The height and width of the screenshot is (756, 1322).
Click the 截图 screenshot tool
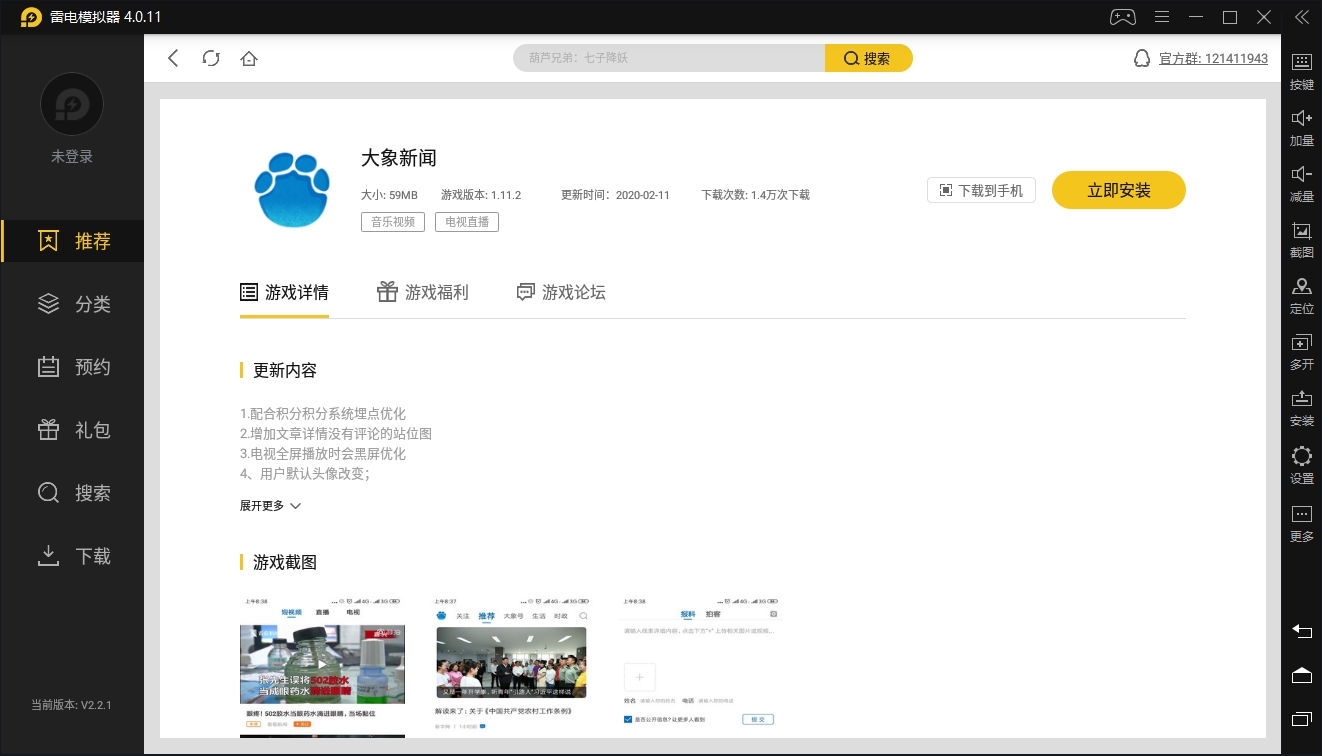pos(1302,240)
